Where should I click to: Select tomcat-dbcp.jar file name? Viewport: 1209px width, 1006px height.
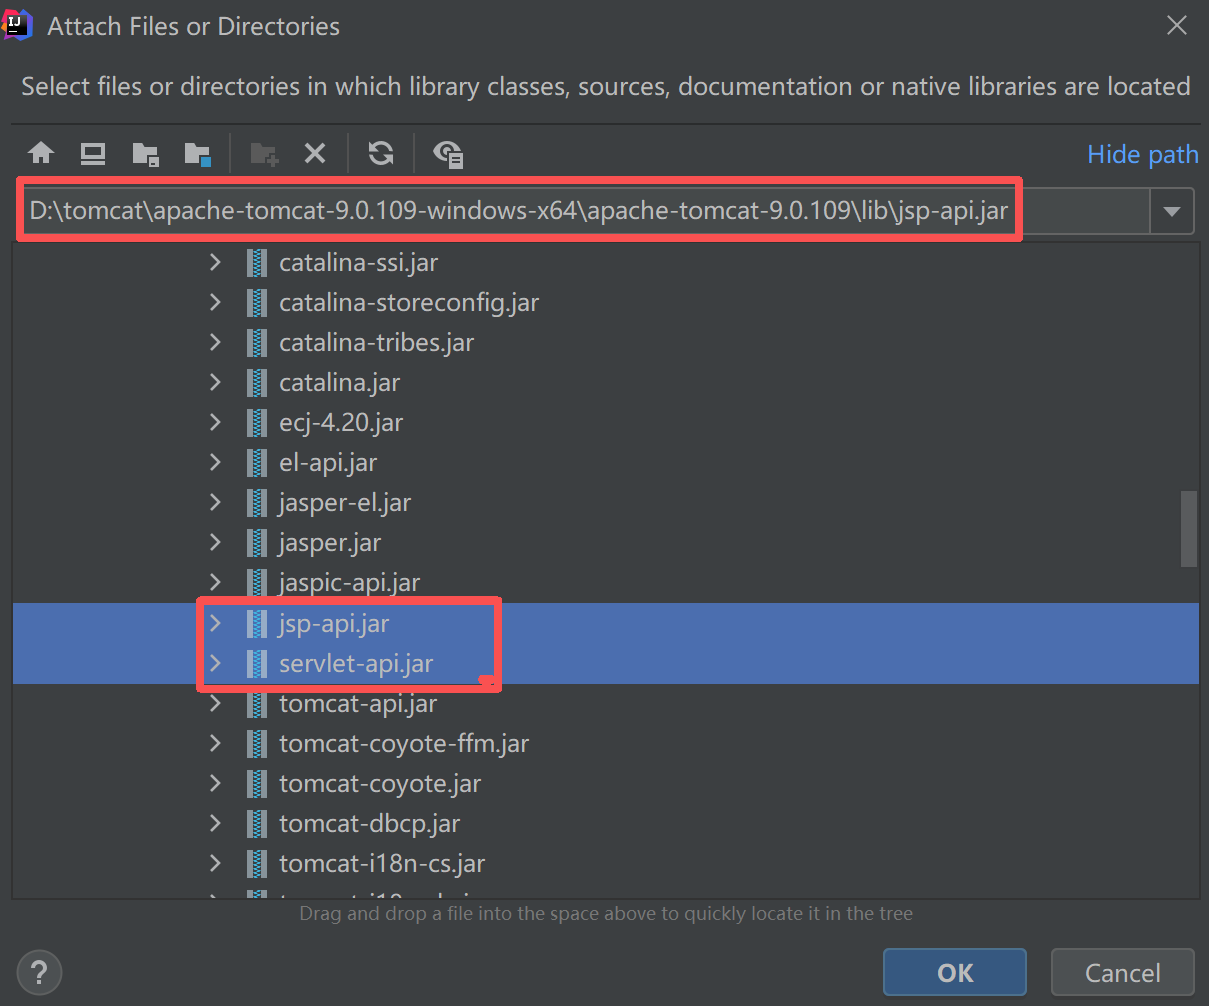pyautogui.click(x=369, y=824)
